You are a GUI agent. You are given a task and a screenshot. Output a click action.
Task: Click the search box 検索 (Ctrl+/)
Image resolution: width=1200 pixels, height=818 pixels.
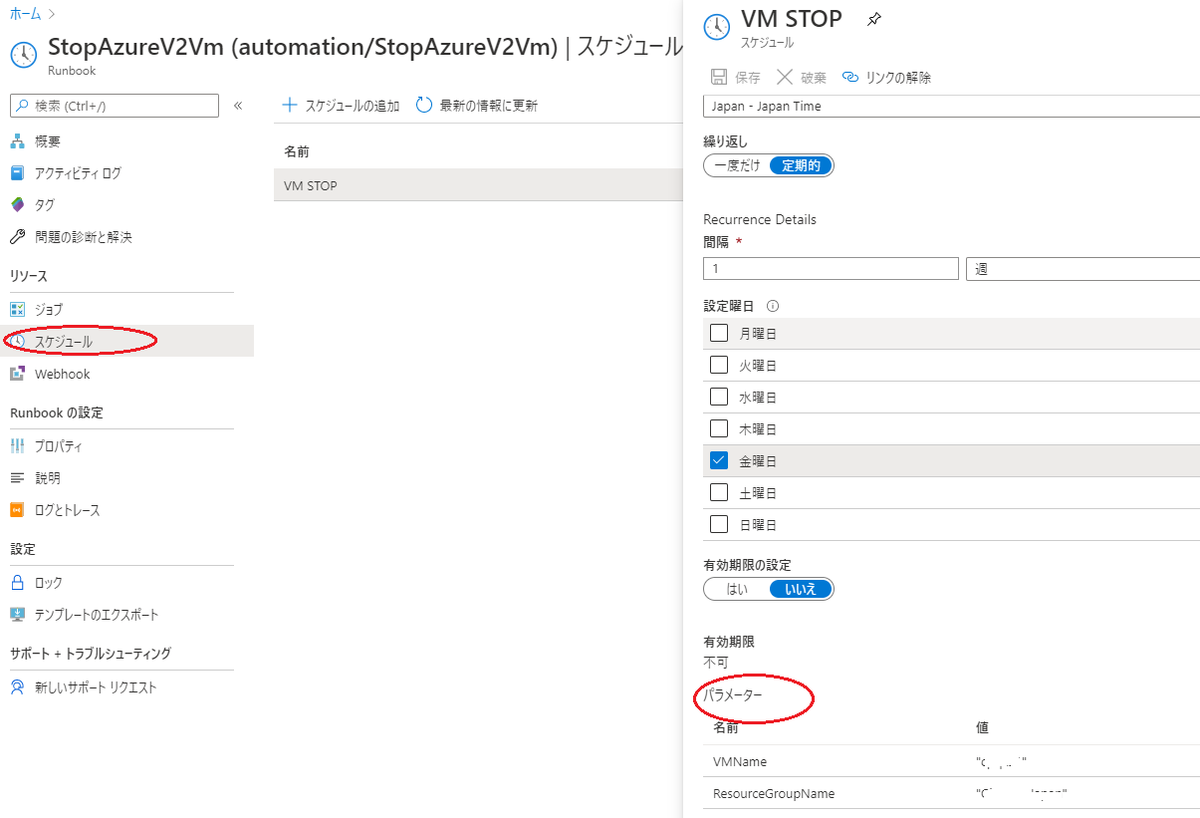click(x=114, y=105)
